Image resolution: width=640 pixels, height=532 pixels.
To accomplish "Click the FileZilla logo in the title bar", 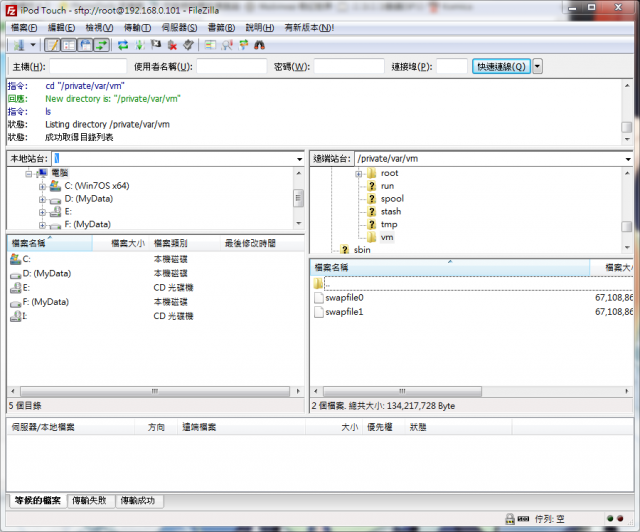I will point(11,10).
